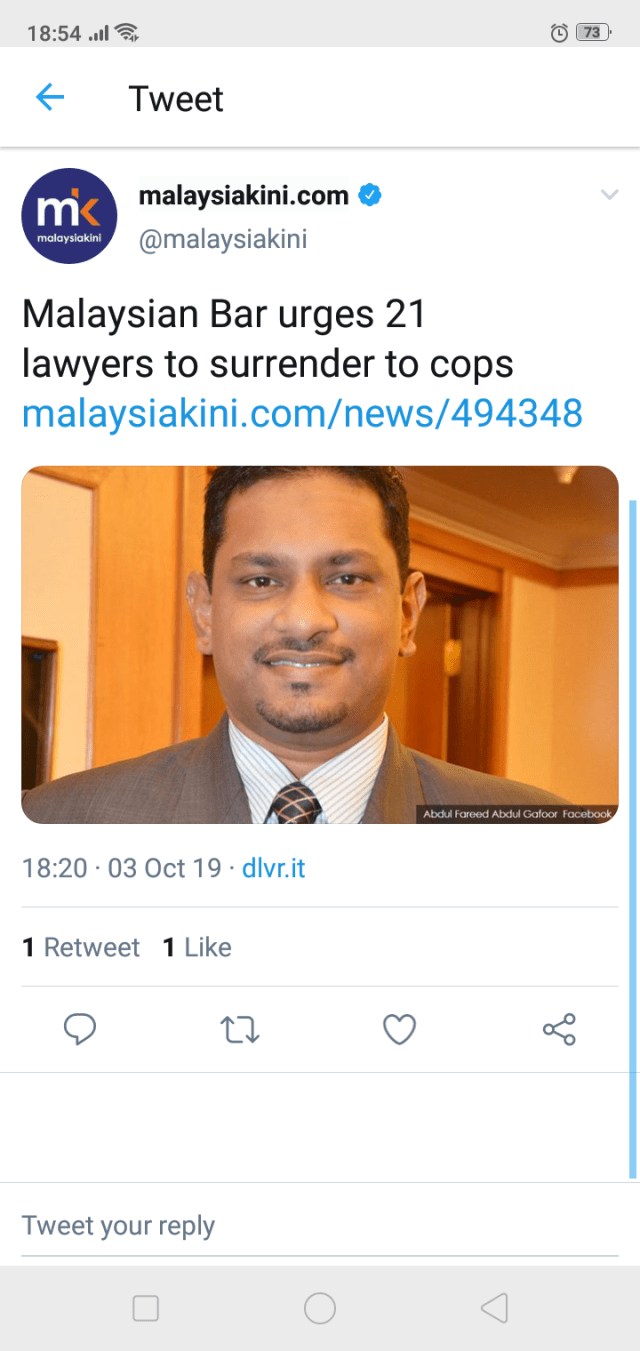Tap the Android recent apps square button
The height and width of the screenshot is (1351, 640).
click(x=146, y=1308)
